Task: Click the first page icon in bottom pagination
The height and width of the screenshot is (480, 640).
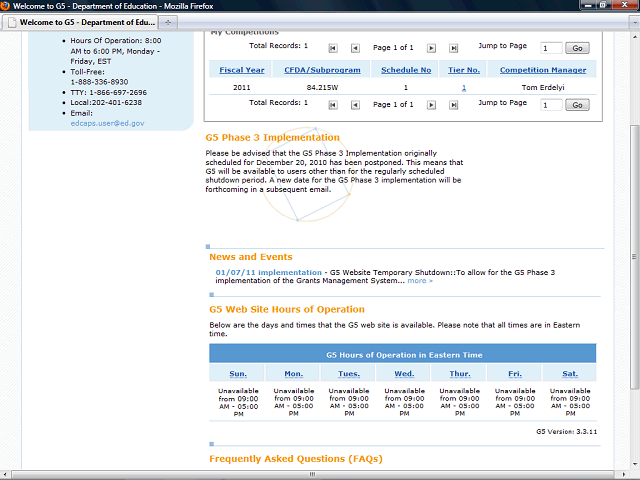Action: 333,104
